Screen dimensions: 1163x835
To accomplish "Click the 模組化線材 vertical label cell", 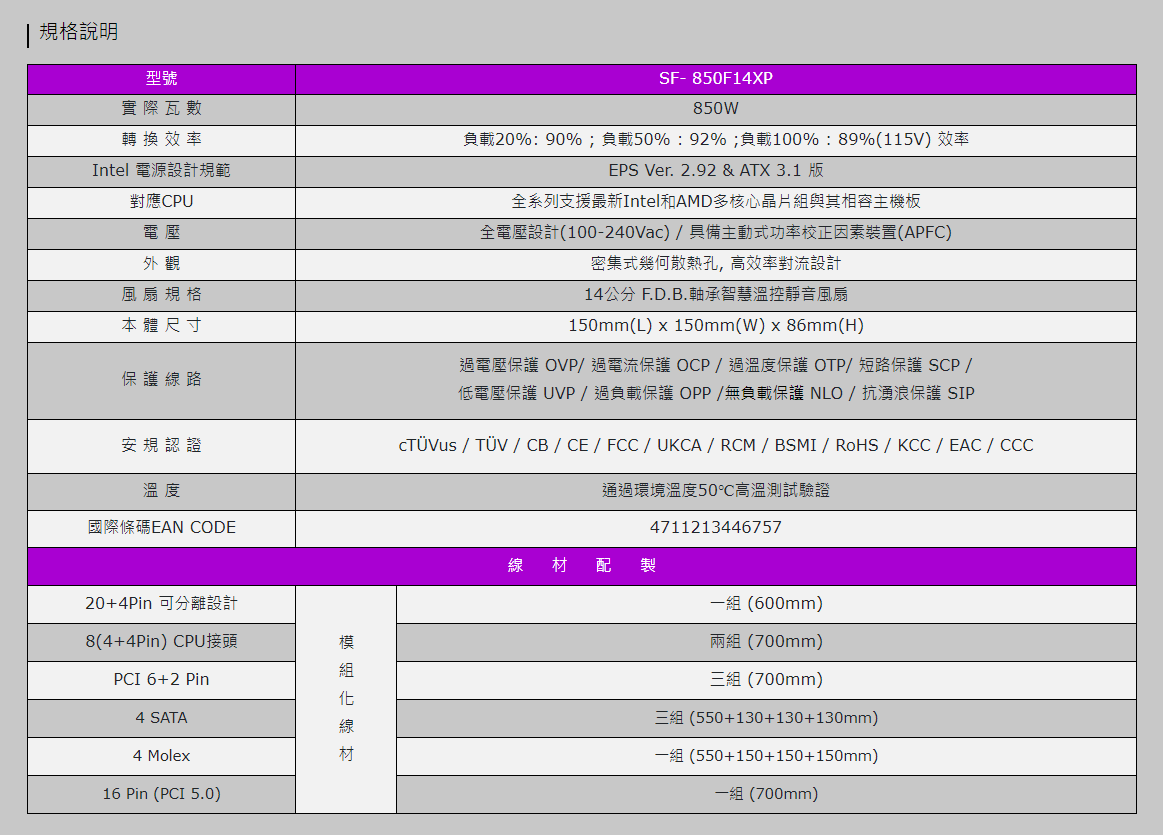I will pyautogui.click(x=346, y=698).
